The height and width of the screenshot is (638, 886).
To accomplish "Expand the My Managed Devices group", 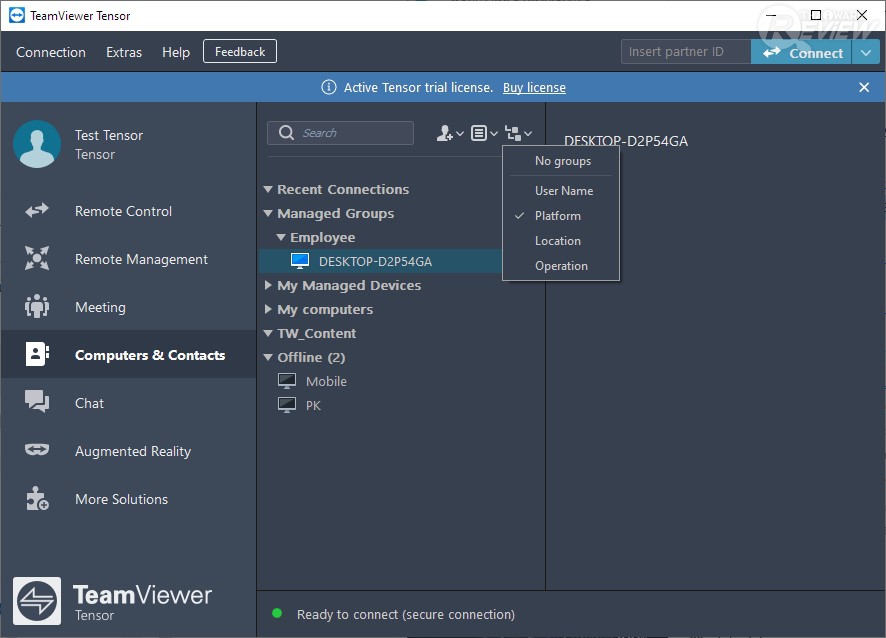I will (x=268, y=285).
